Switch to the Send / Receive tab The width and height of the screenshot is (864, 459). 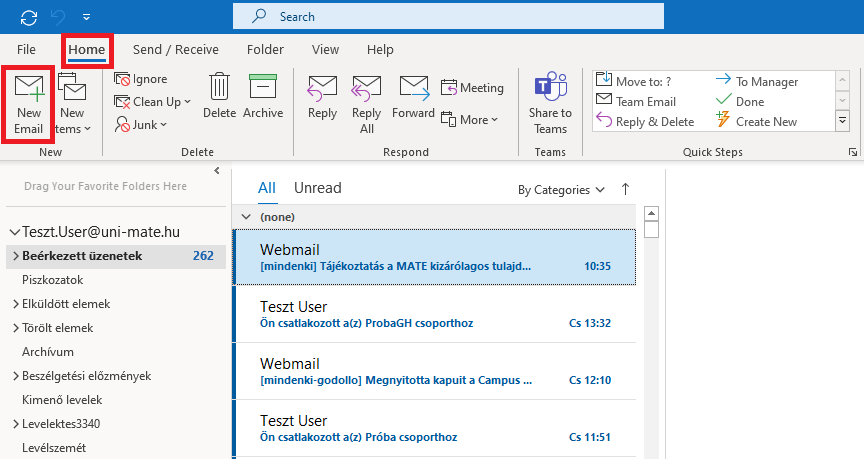175,50
